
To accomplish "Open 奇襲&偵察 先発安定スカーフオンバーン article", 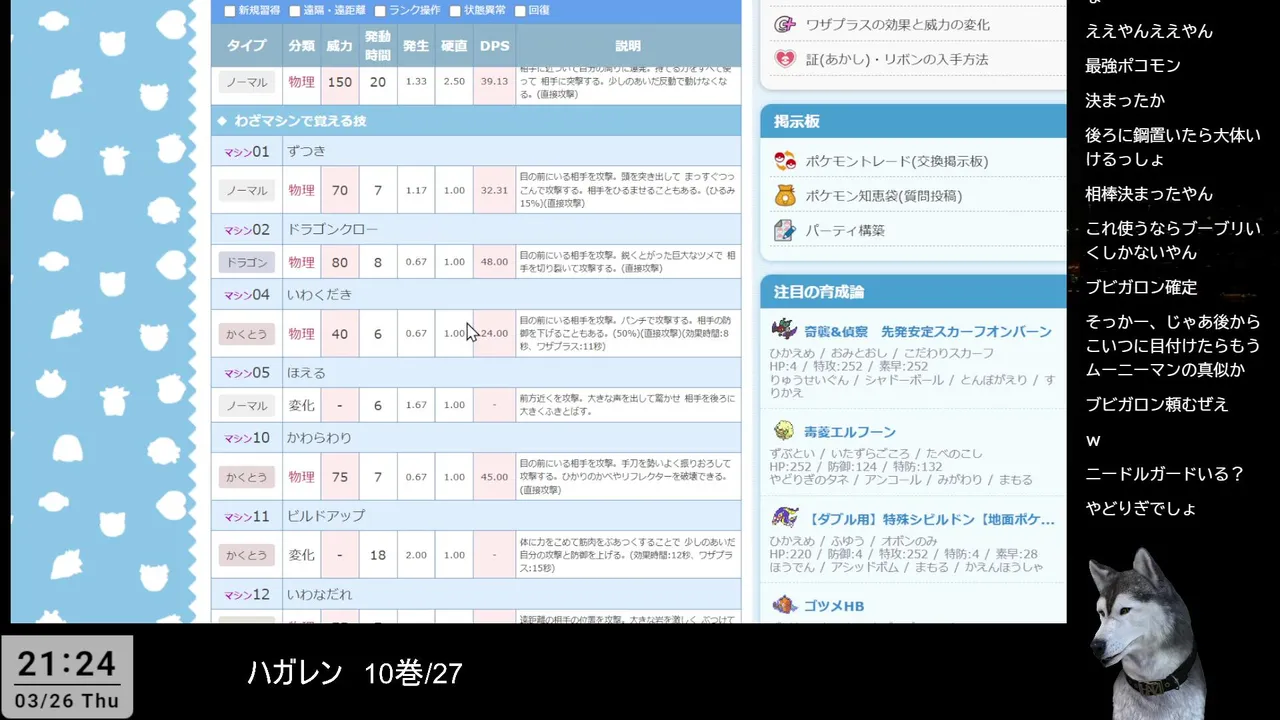I will (928, 331).
